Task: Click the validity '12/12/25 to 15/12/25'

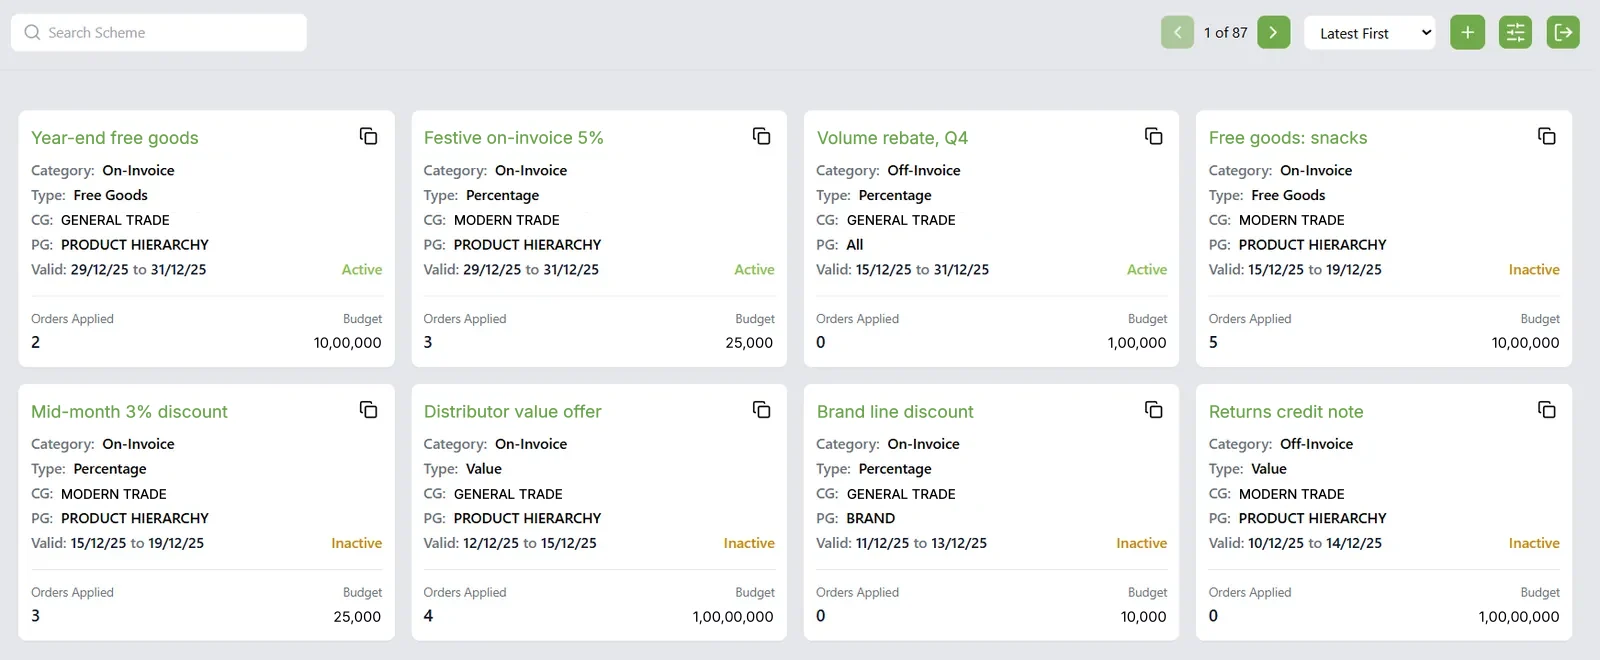Action: 530,544
